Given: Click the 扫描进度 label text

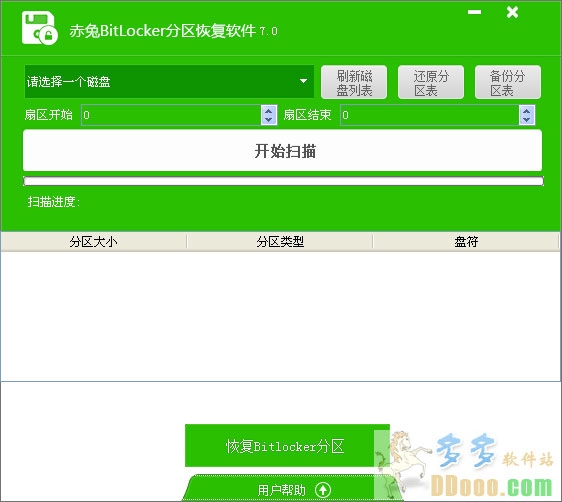Looking at the screenshot, I should (54, 202).
